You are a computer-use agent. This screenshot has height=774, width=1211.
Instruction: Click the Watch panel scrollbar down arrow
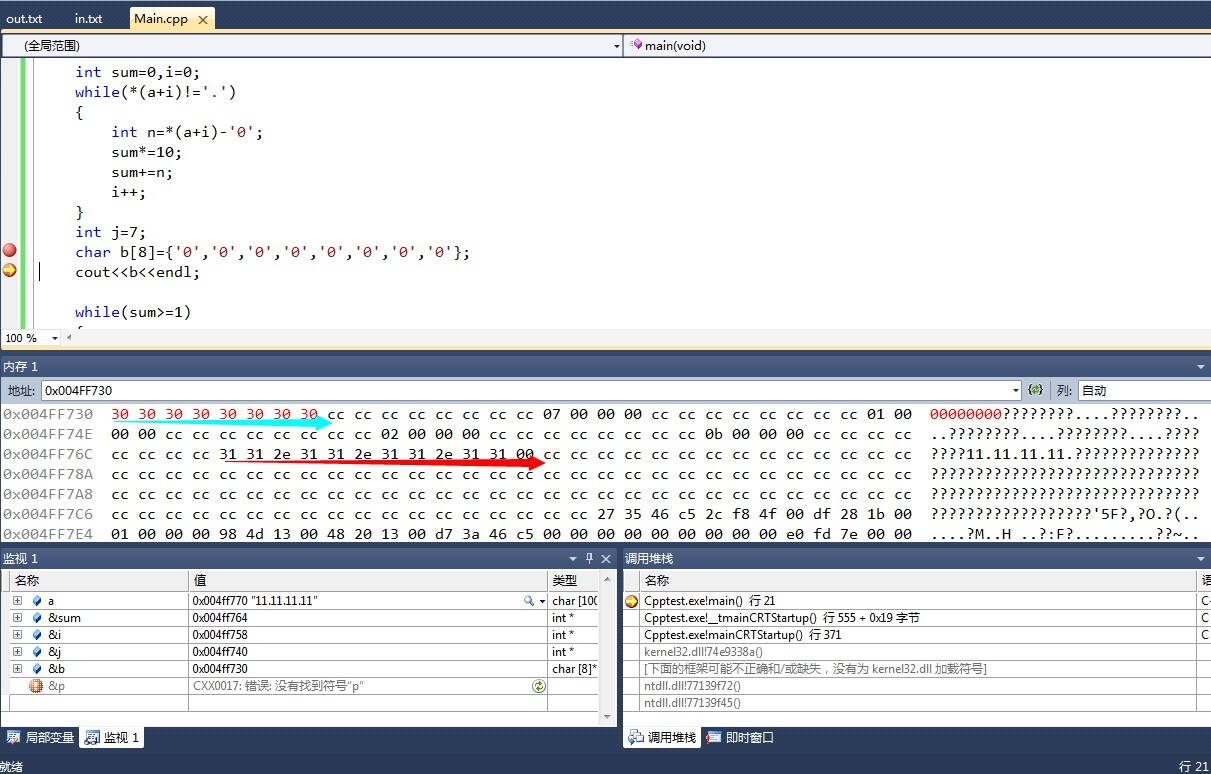tap(606, 716)
